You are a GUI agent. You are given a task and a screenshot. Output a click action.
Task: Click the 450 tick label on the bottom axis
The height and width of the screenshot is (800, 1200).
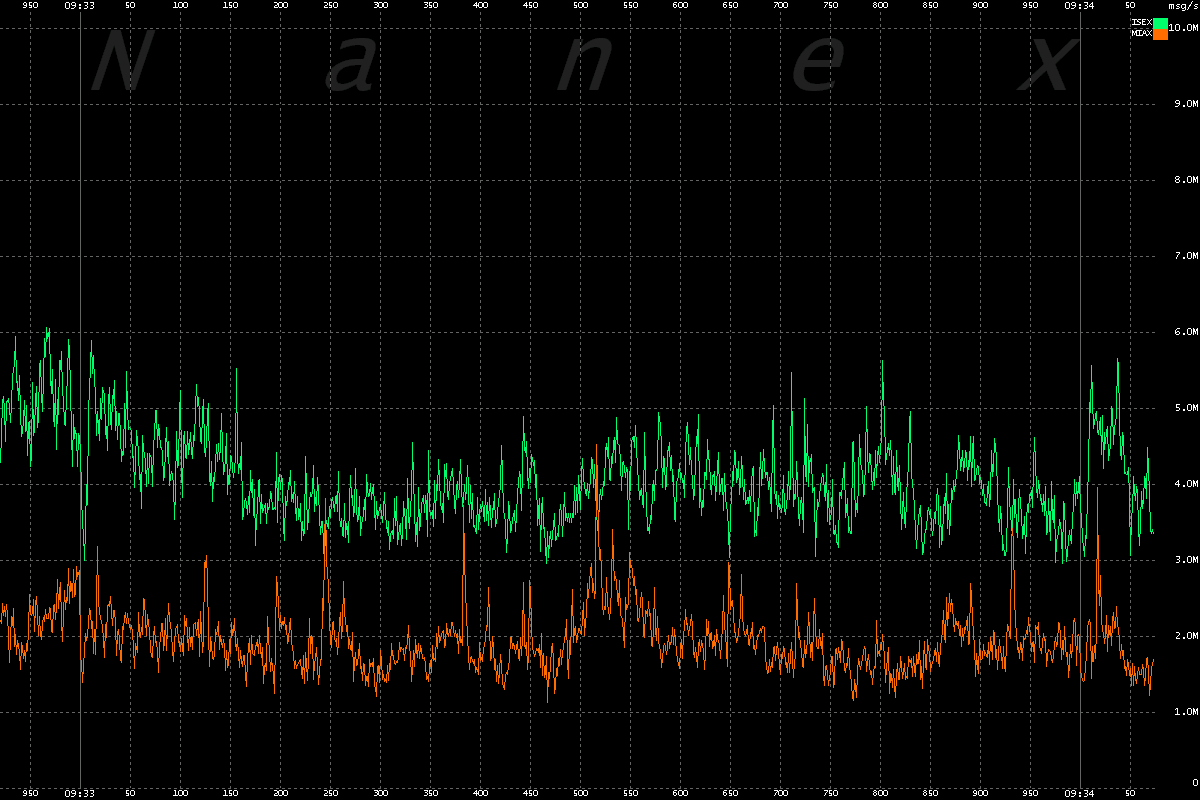[x=530, y=793]
